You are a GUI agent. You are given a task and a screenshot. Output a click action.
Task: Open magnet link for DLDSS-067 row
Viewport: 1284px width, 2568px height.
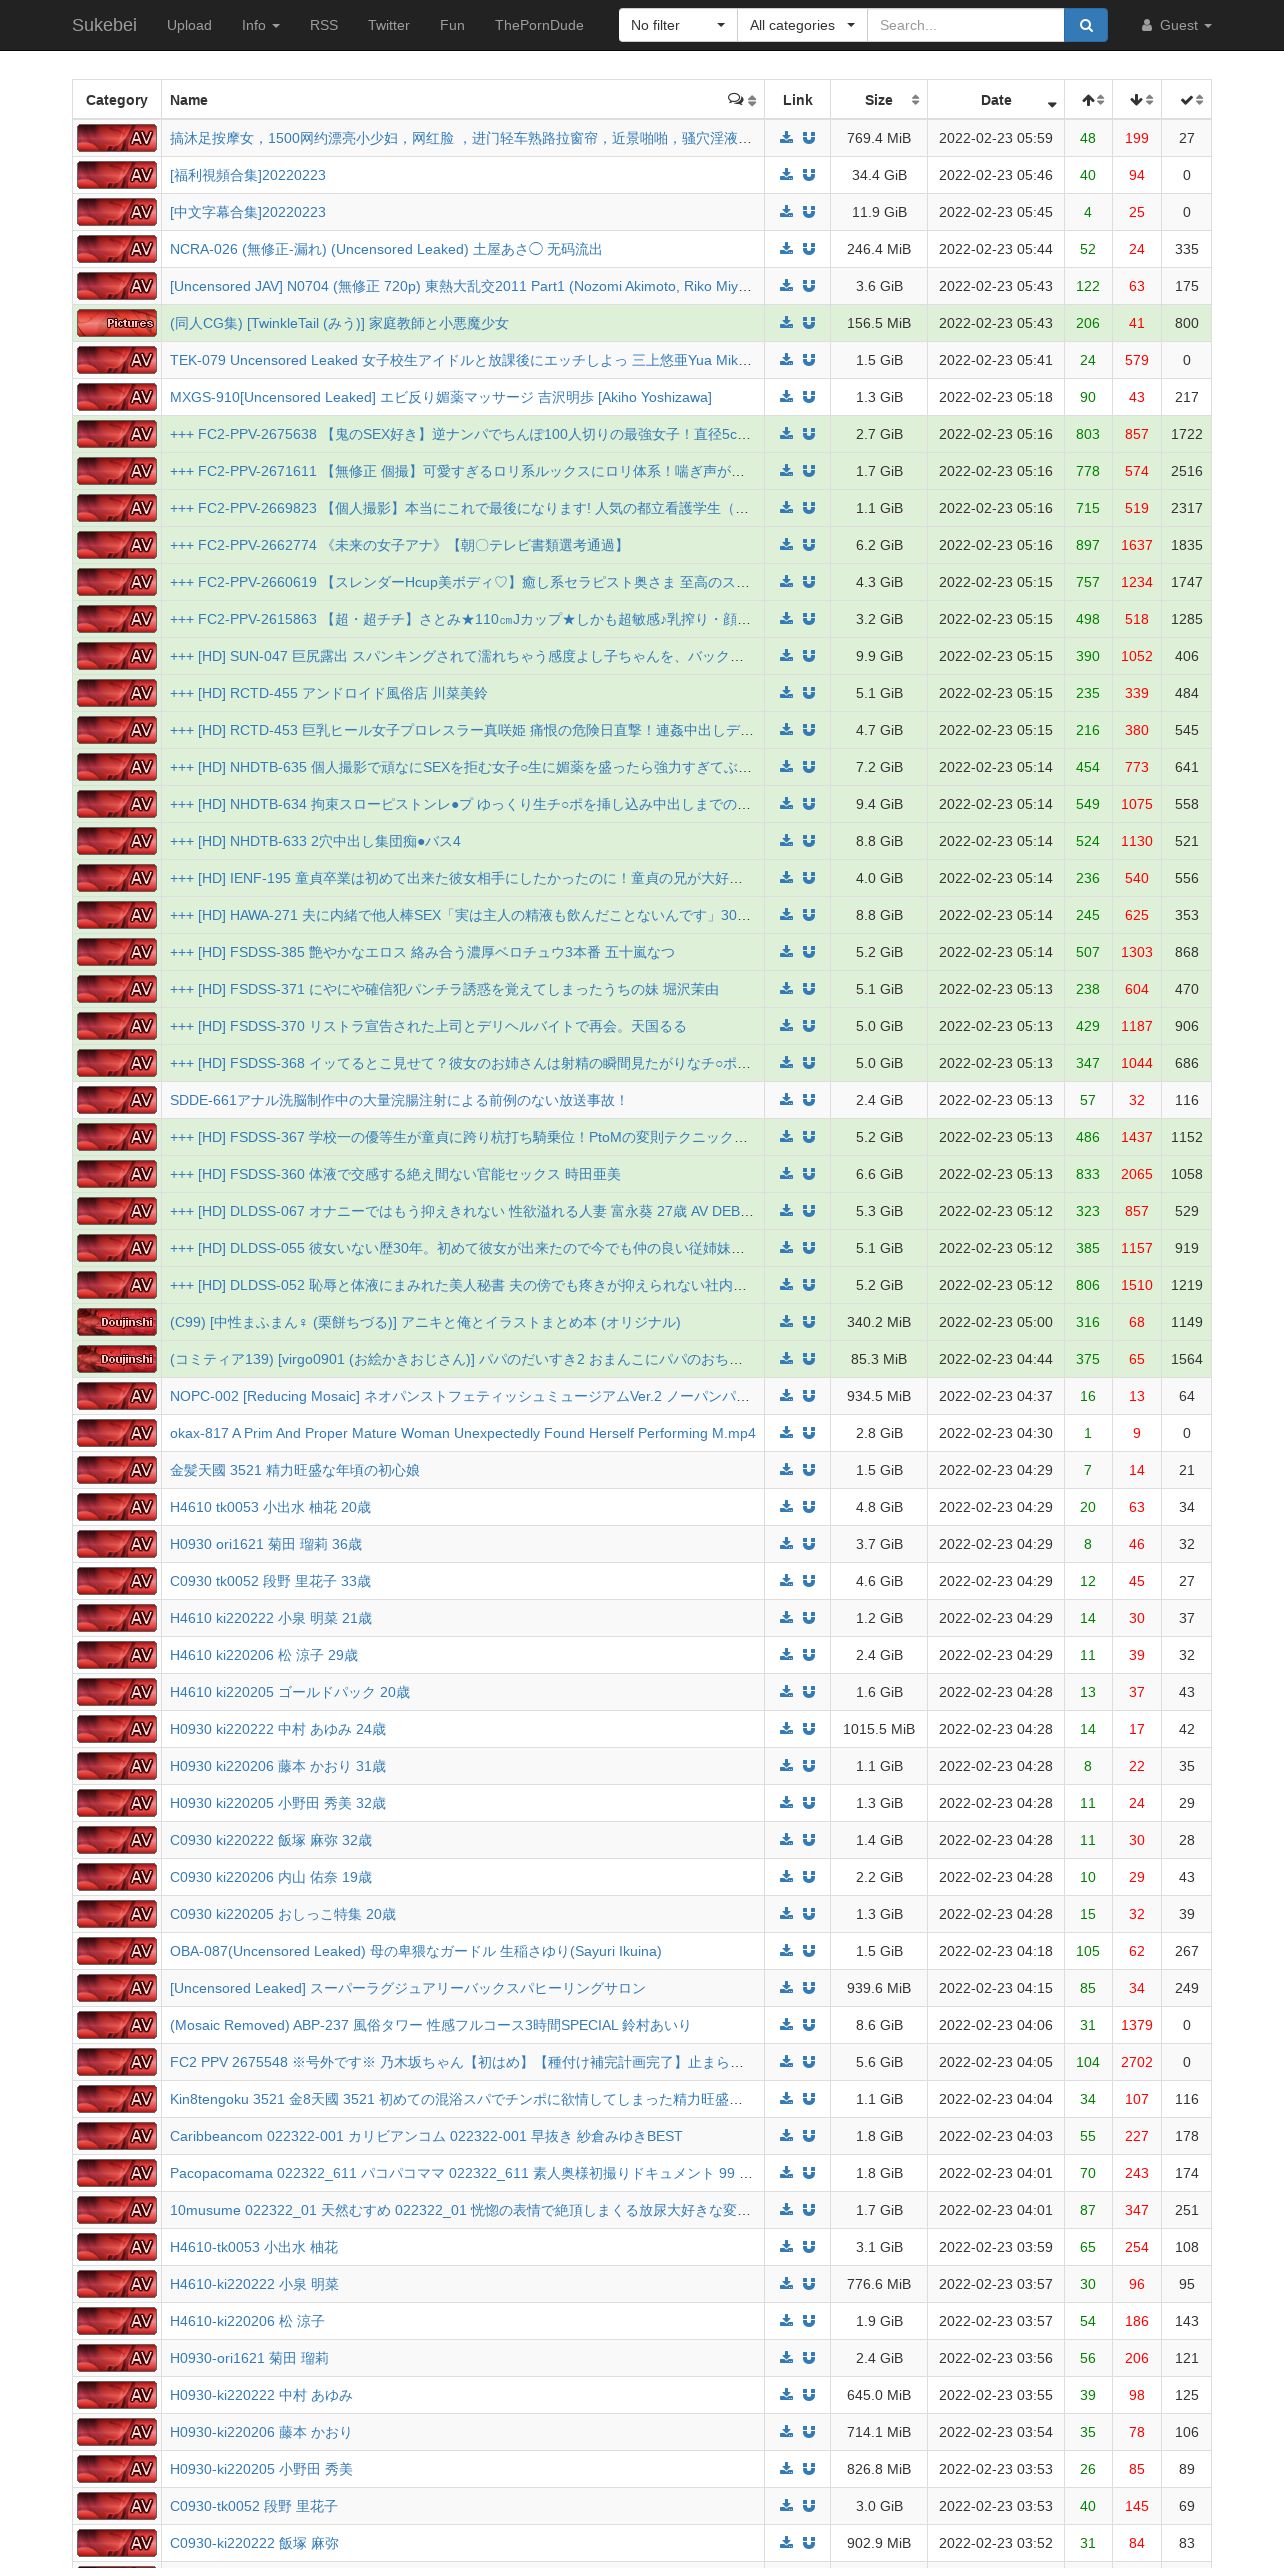[809, 1211]
